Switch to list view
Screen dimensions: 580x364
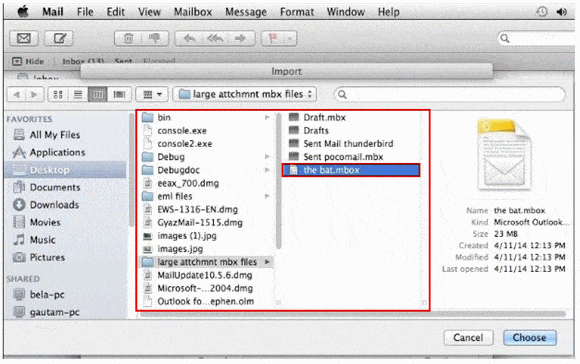(x=78, y=95)
